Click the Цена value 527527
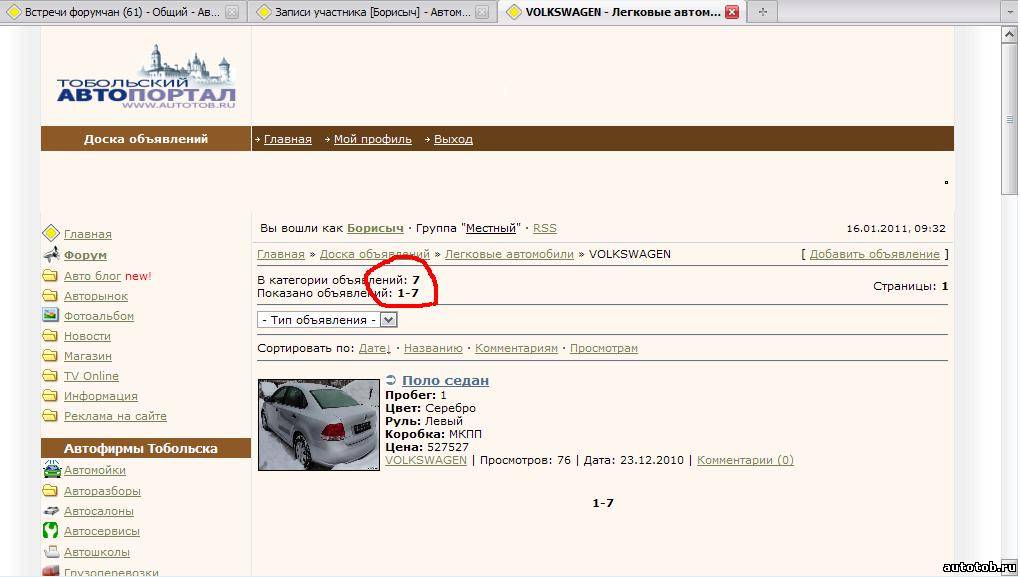This screenshot has height=577, width=1021. [x=448, y=447]
